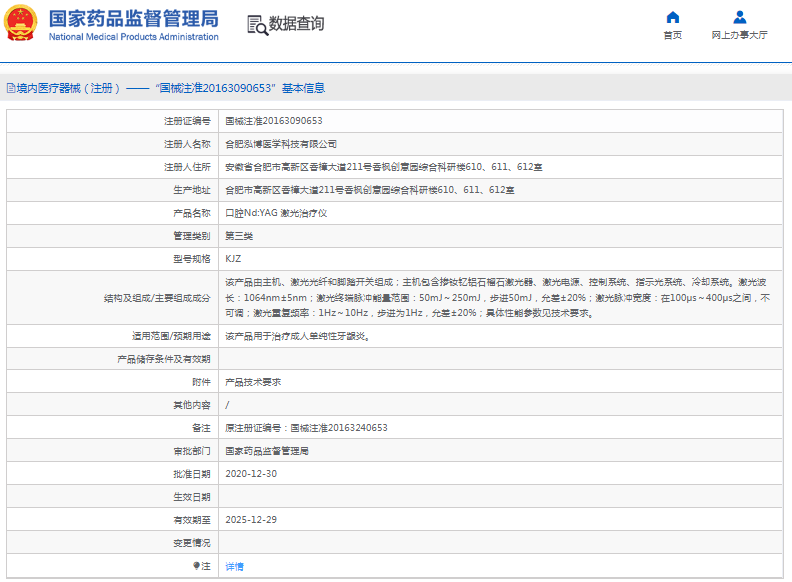
Task: Click the expiry date 2025-12-29
Action: pyautogui.click(x=251, y=519)
